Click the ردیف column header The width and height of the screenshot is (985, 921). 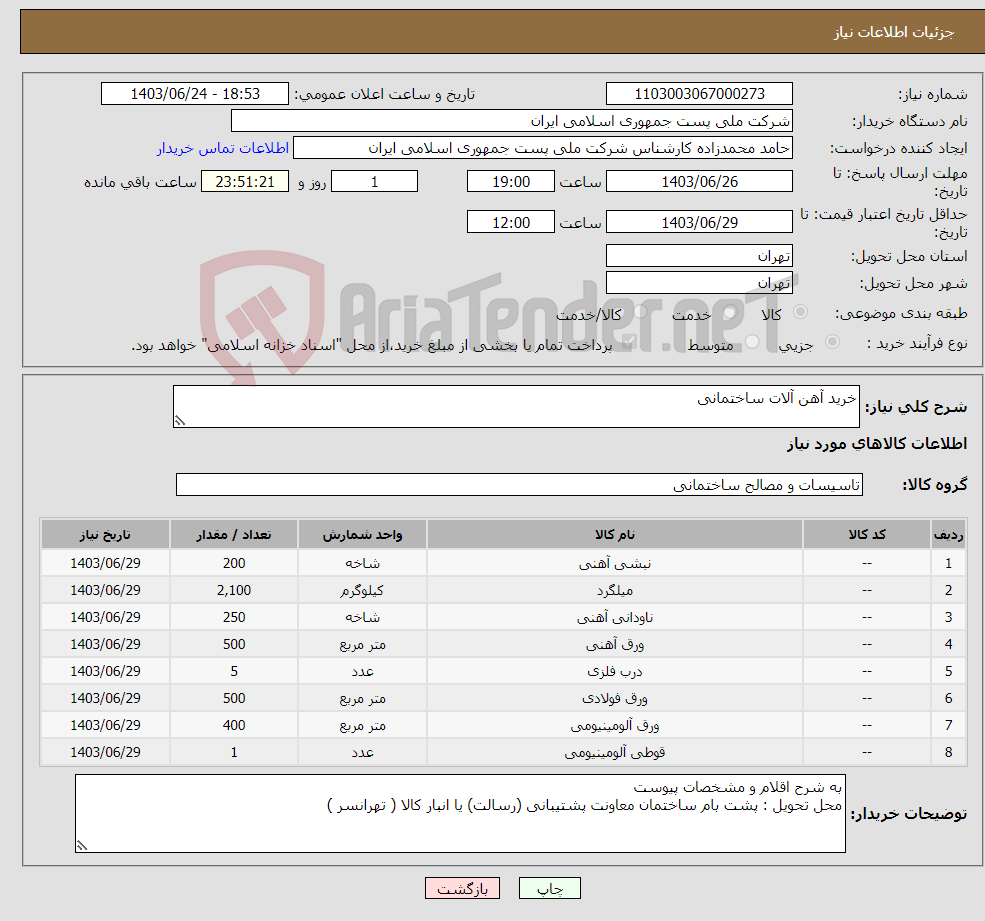click(x=949, y=535)
